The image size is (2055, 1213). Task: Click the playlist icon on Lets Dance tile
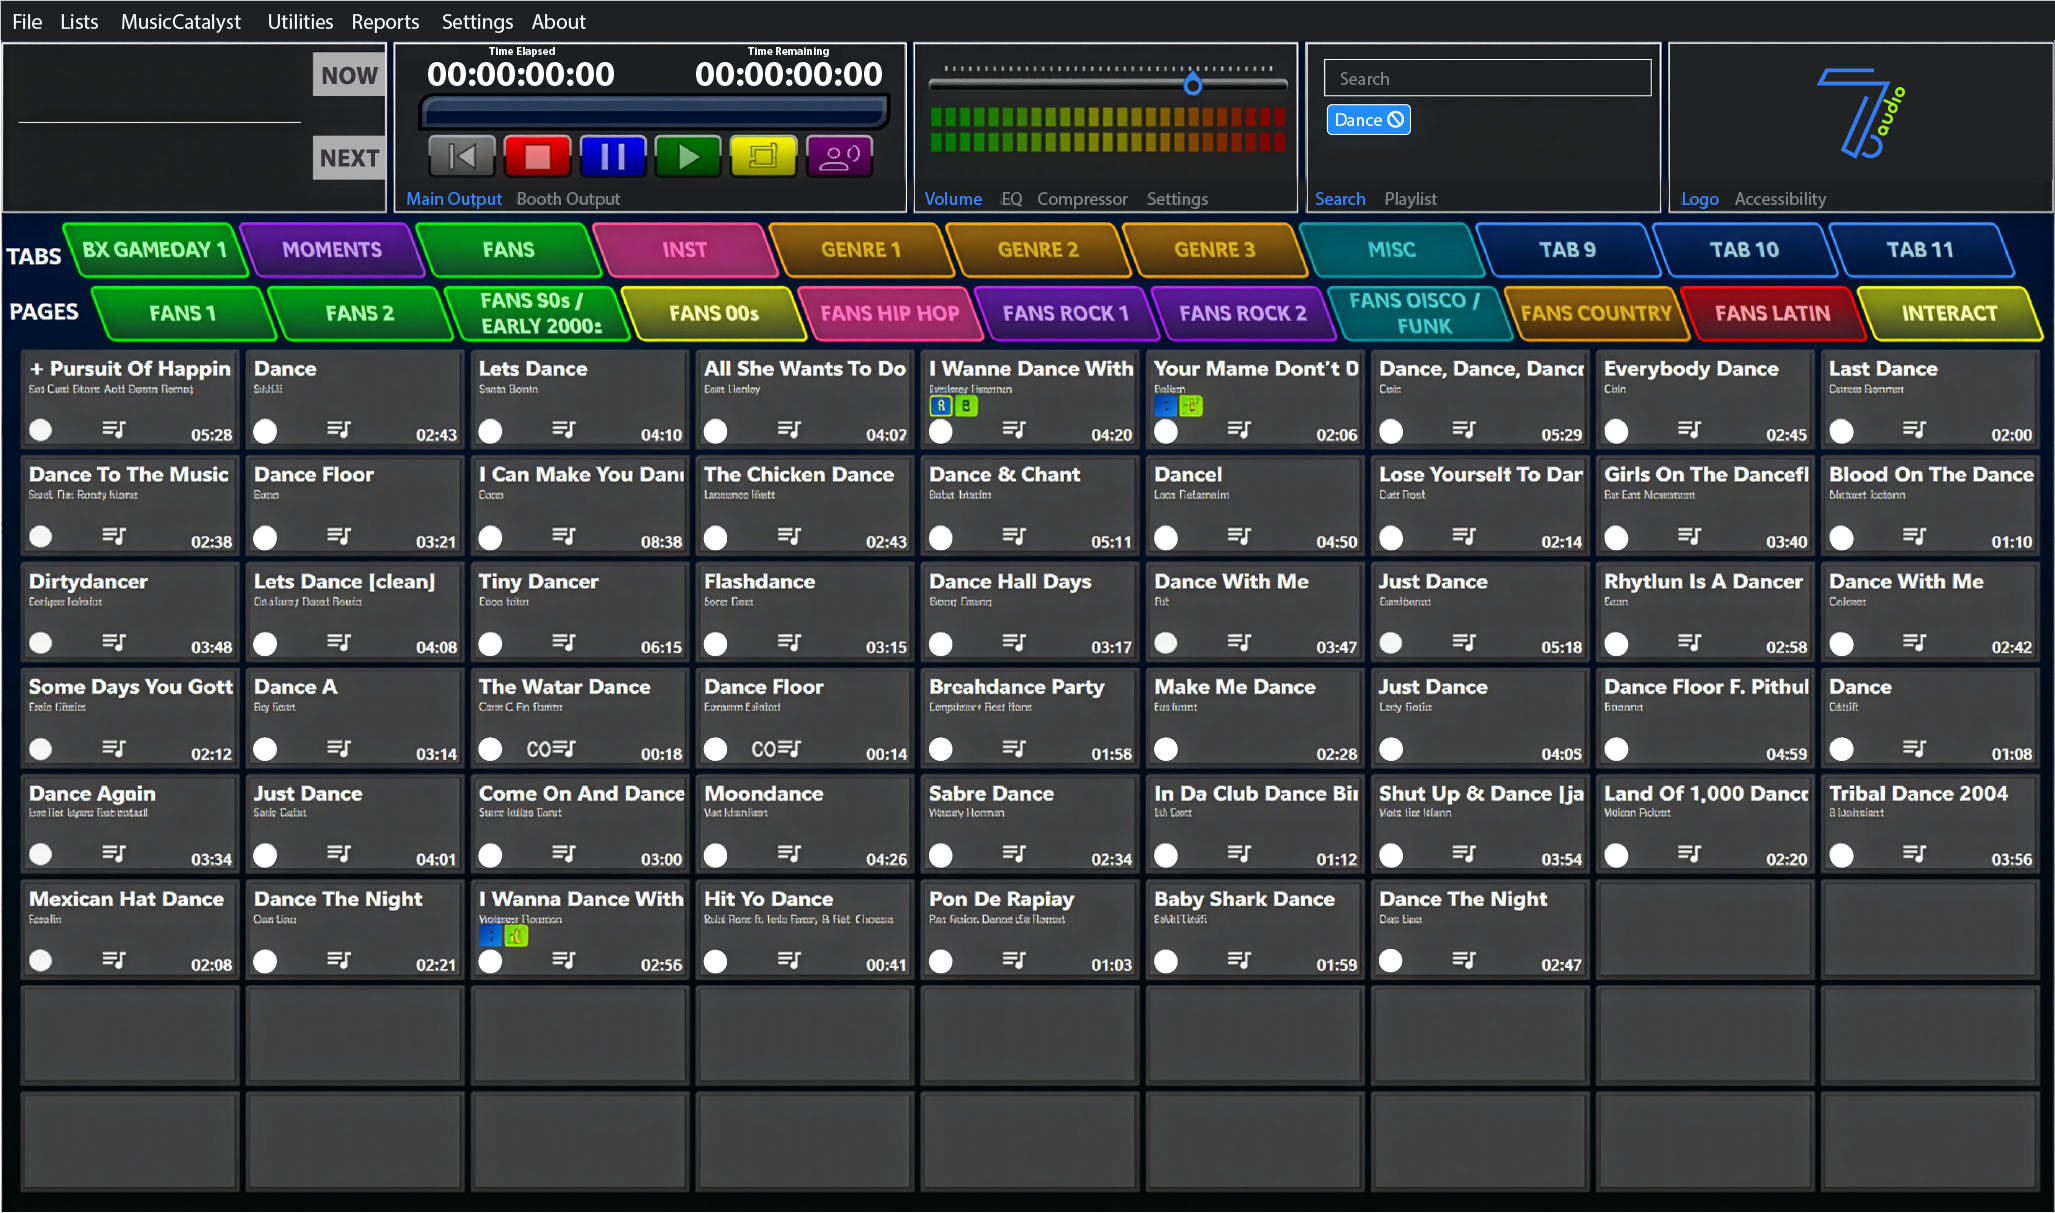563,430
